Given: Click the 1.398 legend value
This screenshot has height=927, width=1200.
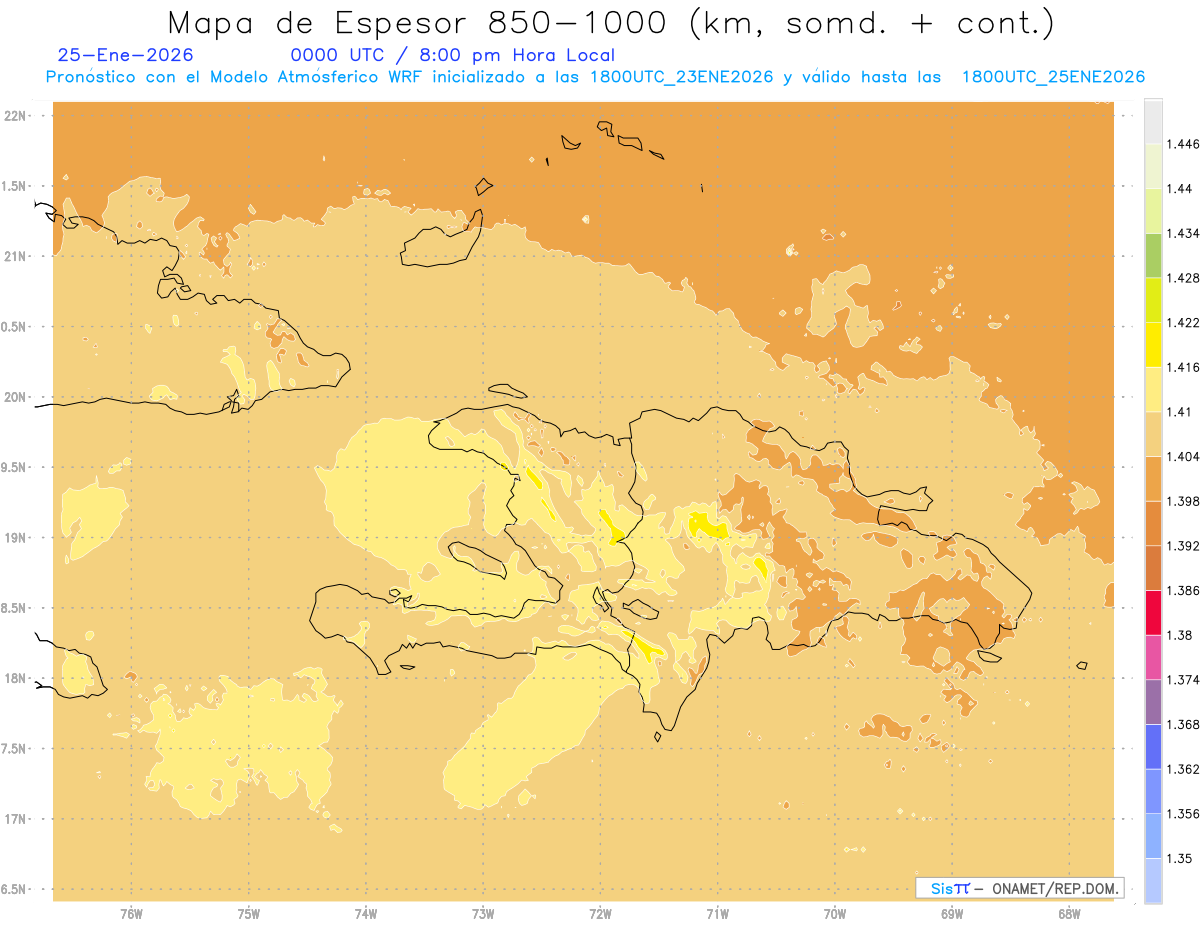Looking at the screenshot, I should tap(1181, 501).
